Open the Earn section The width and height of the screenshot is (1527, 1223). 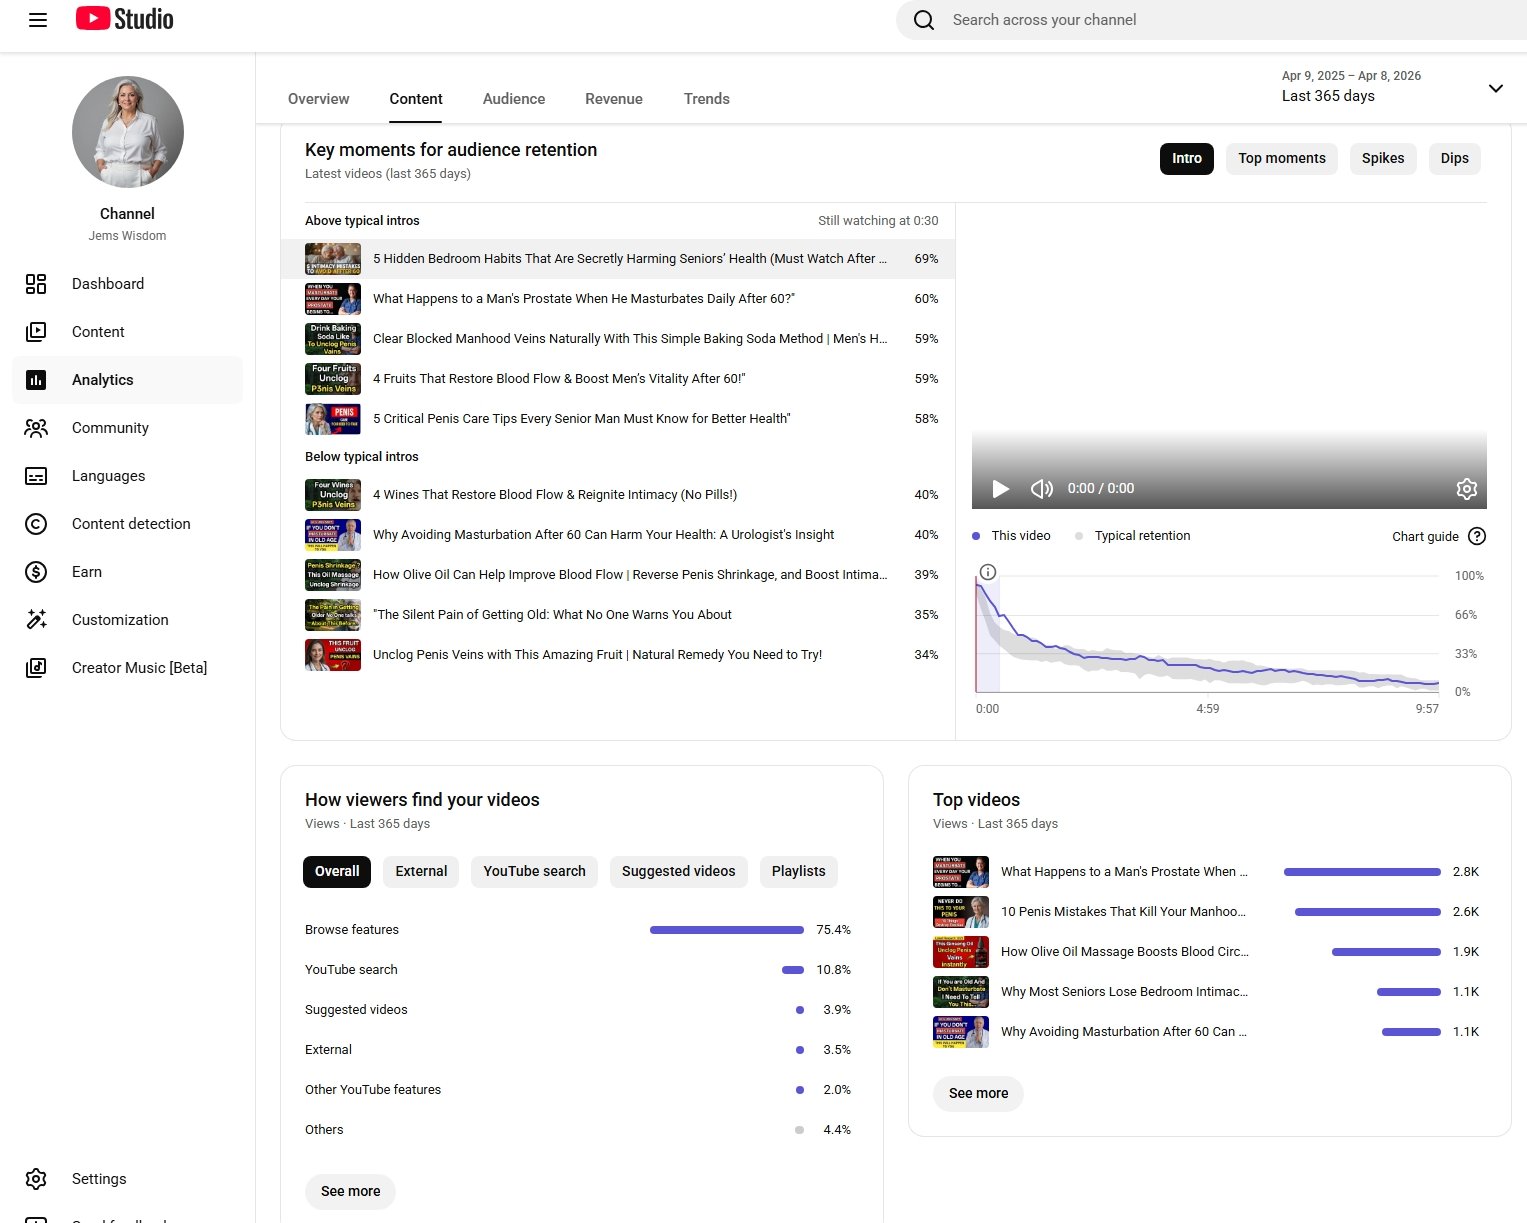86,572
